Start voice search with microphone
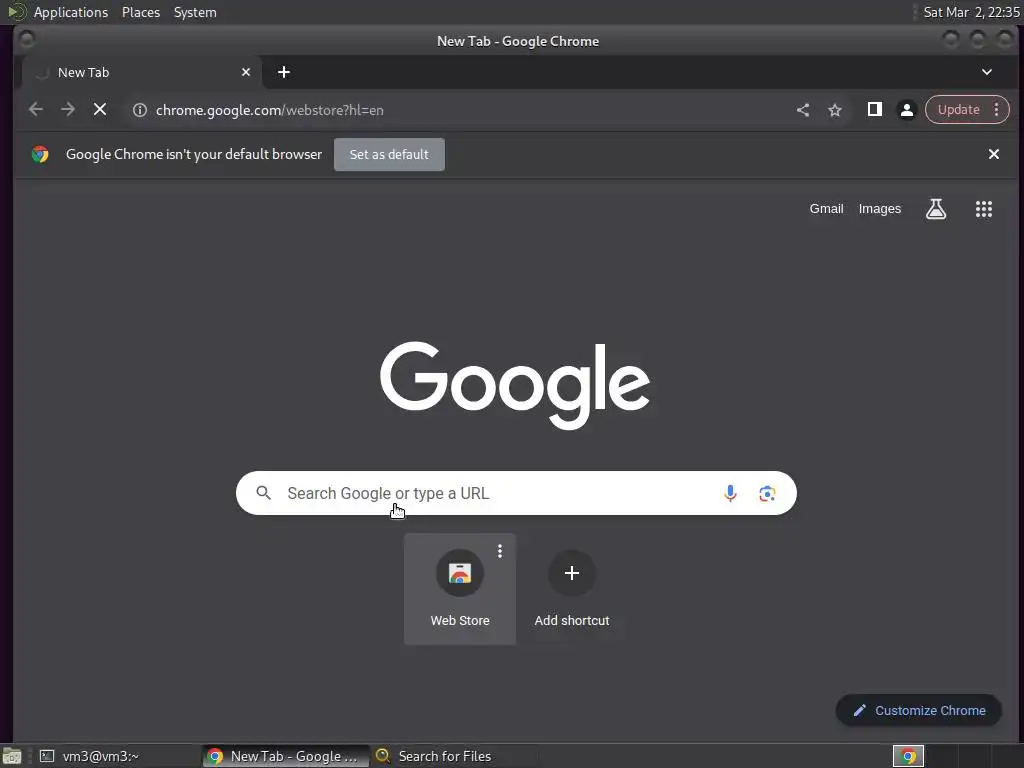Image resolution: width=1024 pixels, height=768 pixels. coord(730,493)
